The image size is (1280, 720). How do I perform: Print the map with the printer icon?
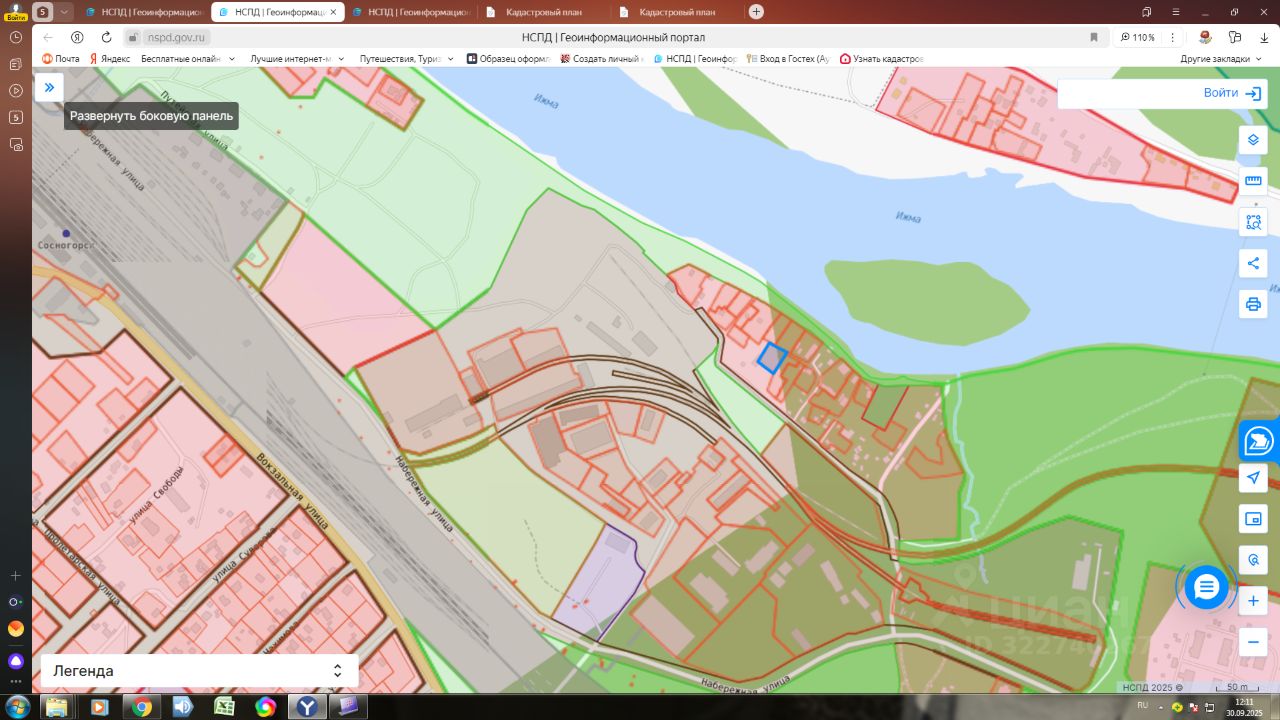tap(1253, 304)
